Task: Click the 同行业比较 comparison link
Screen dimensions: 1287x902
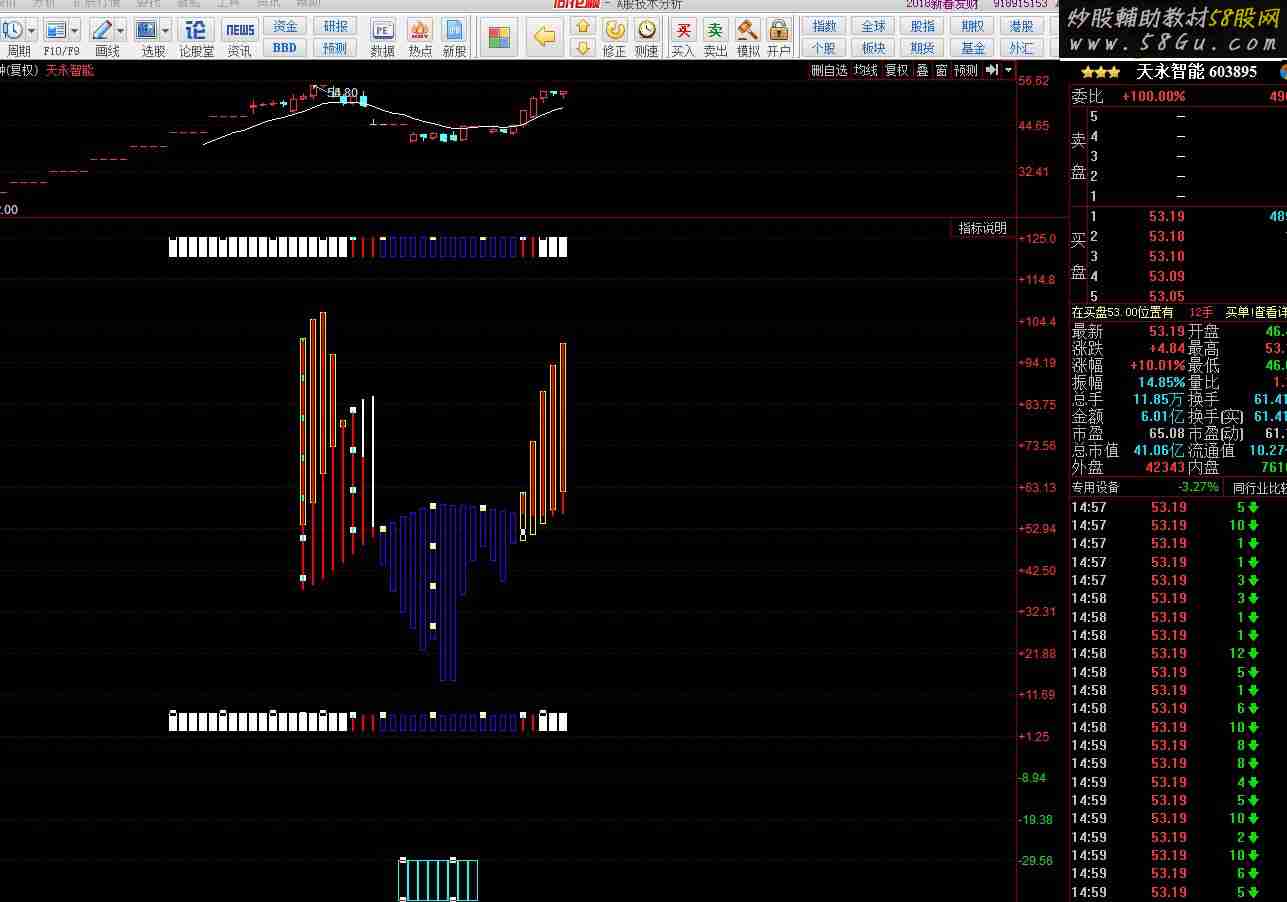Action: tap(1259, 488)
